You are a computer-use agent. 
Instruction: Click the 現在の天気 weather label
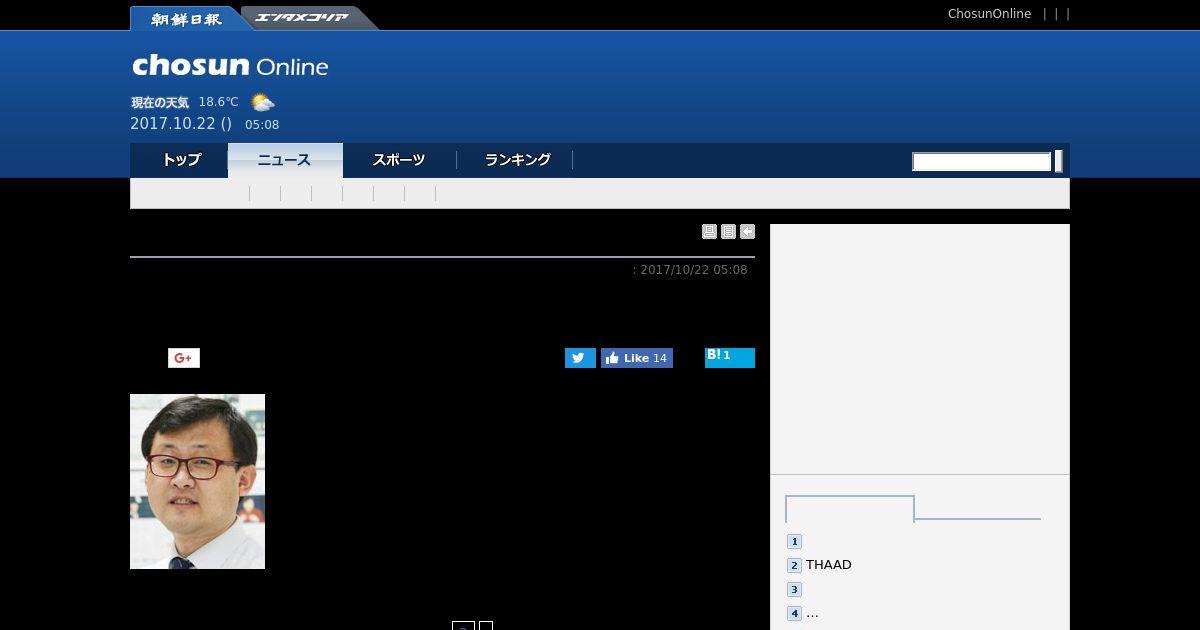(x=159, y=103)
